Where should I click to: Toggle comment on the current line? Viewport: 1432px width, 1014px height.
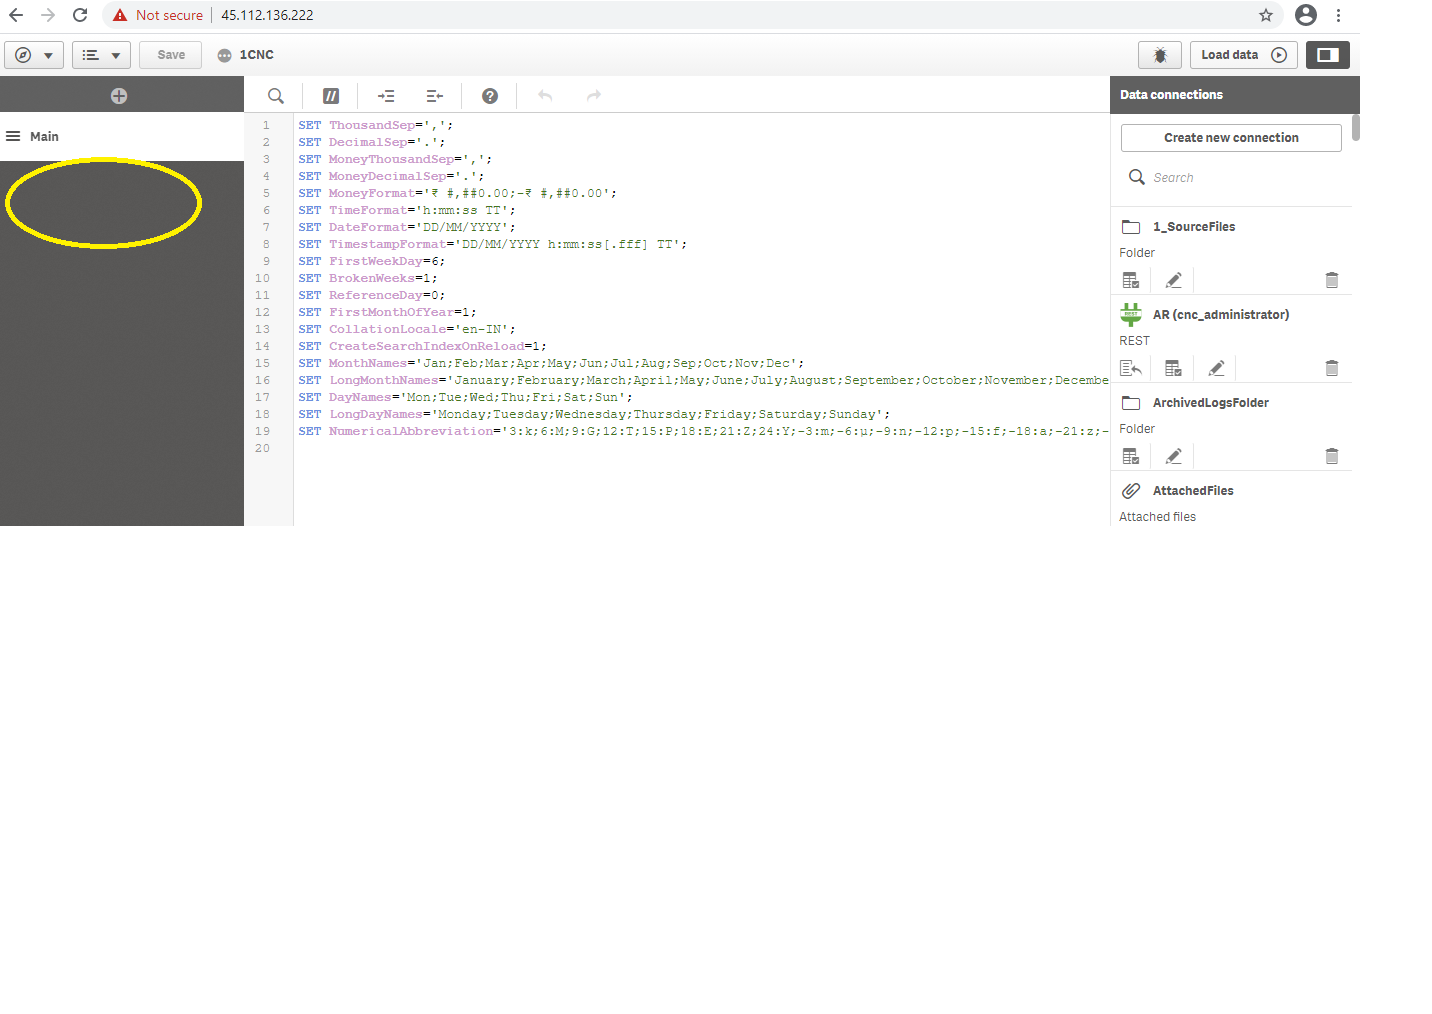tap(331, 96)
